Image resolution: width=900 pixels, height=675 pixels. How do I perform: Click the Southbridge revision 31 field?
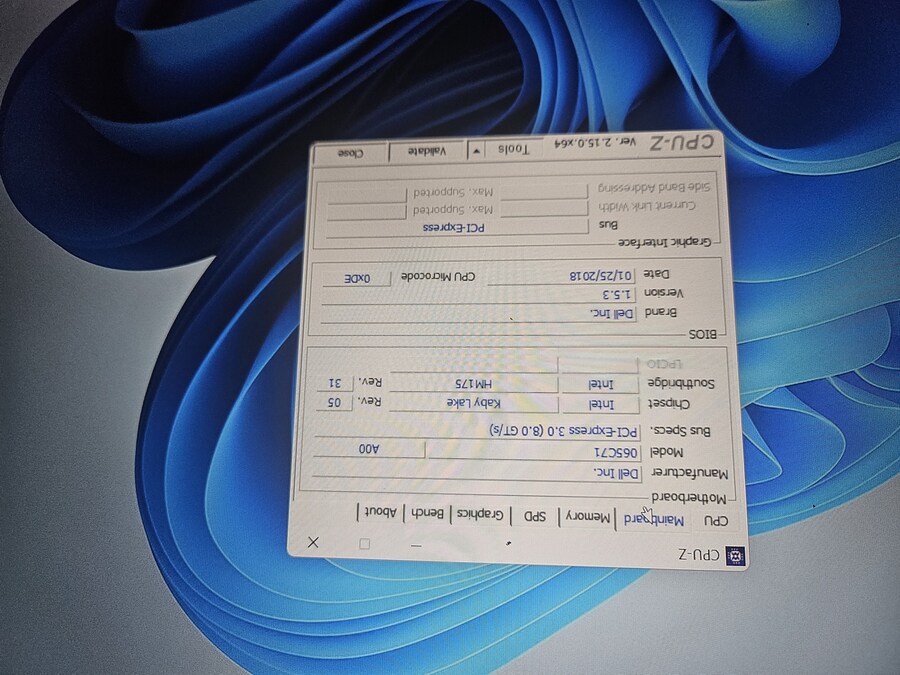pyautogui.click(x=335, y=382)
